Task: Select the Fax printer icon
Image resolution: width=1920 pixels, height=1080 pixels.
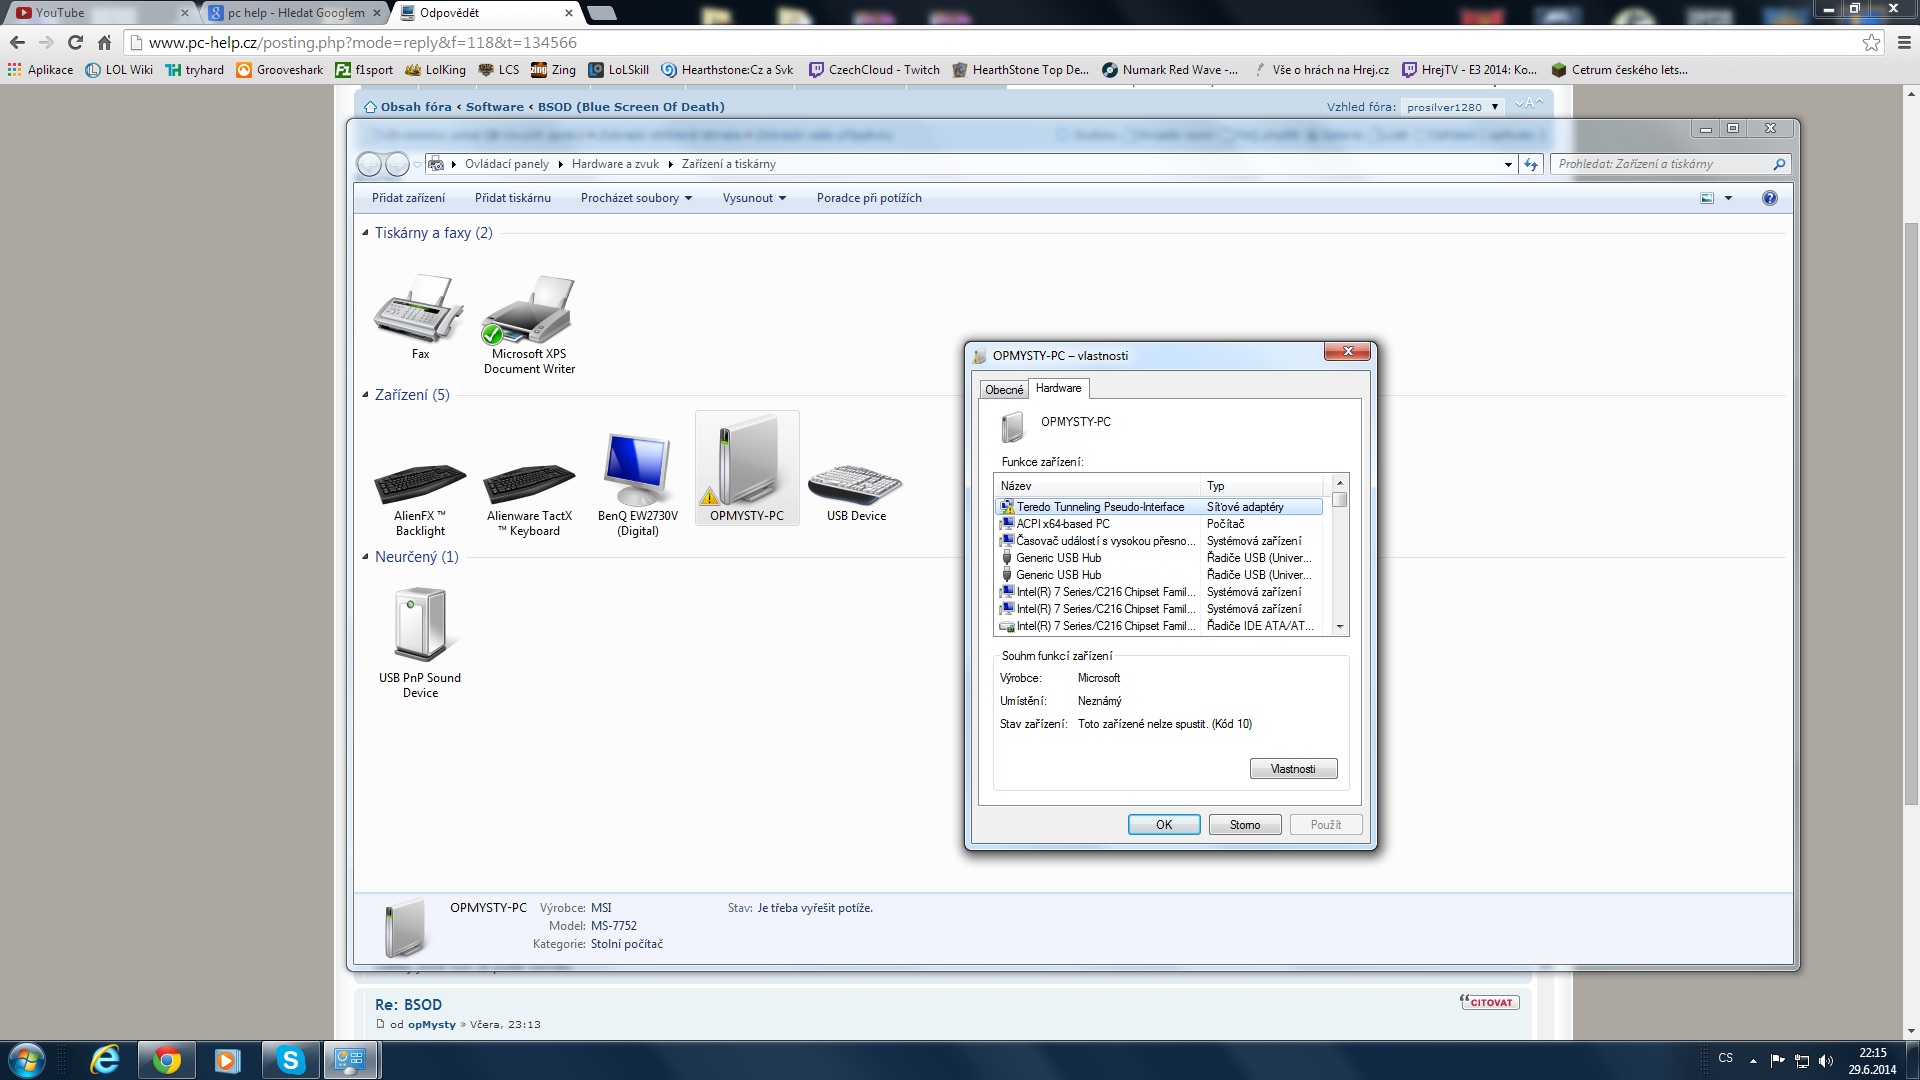Action: point(419,310)
